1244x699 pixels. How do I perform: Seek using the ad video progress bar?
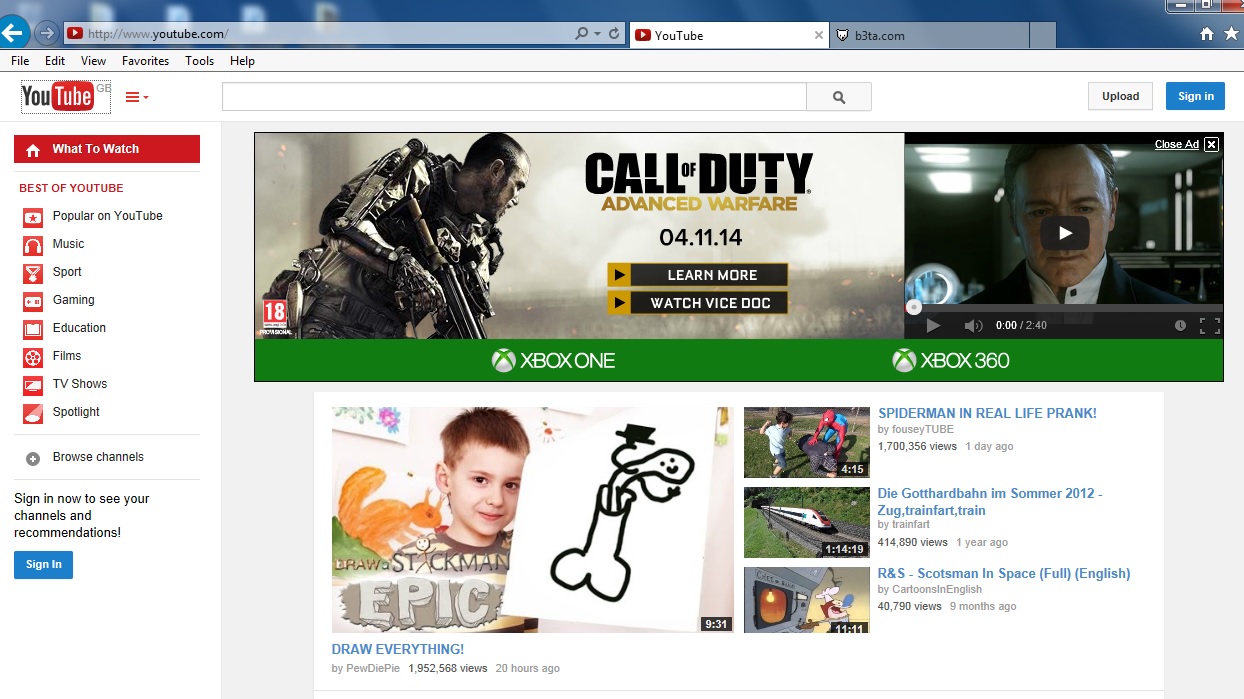1064,308
